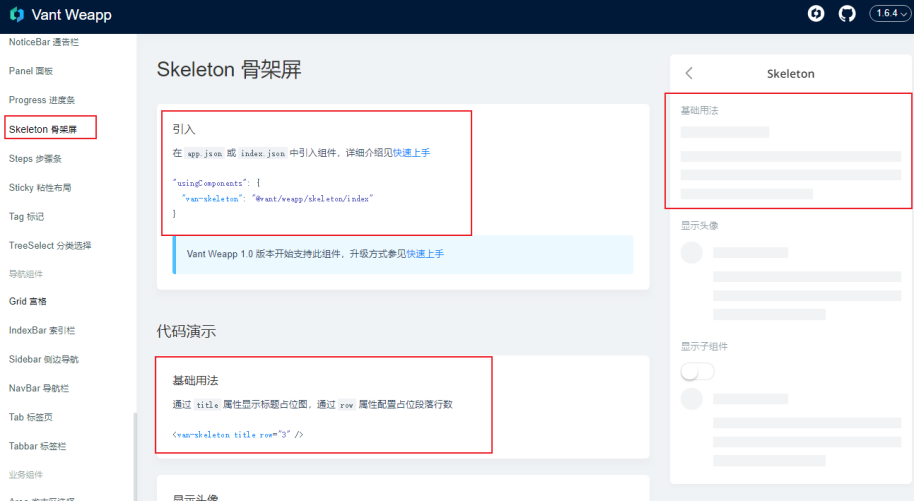The width and height of the screenshot is (915, 502).
Task: Open TreeSelect 分类选择 in sidebar
Action: 50,246
